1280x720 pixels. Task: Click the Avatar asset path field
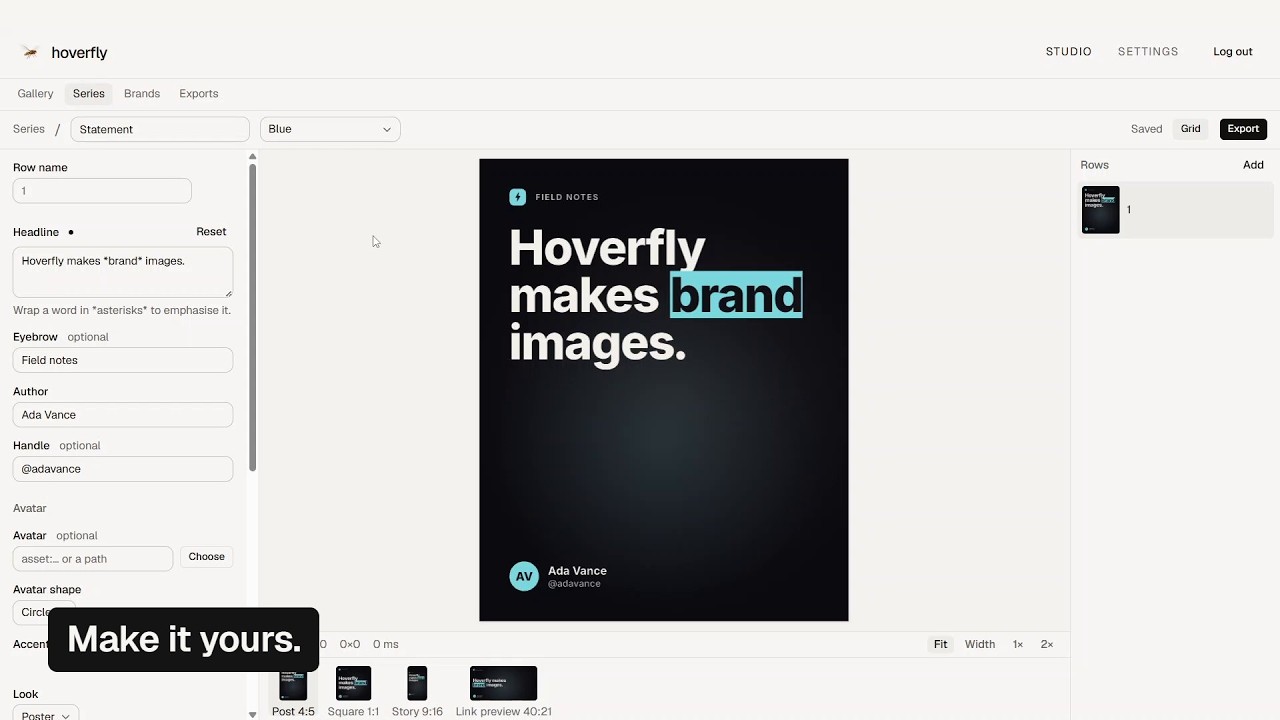click(93, 559)
